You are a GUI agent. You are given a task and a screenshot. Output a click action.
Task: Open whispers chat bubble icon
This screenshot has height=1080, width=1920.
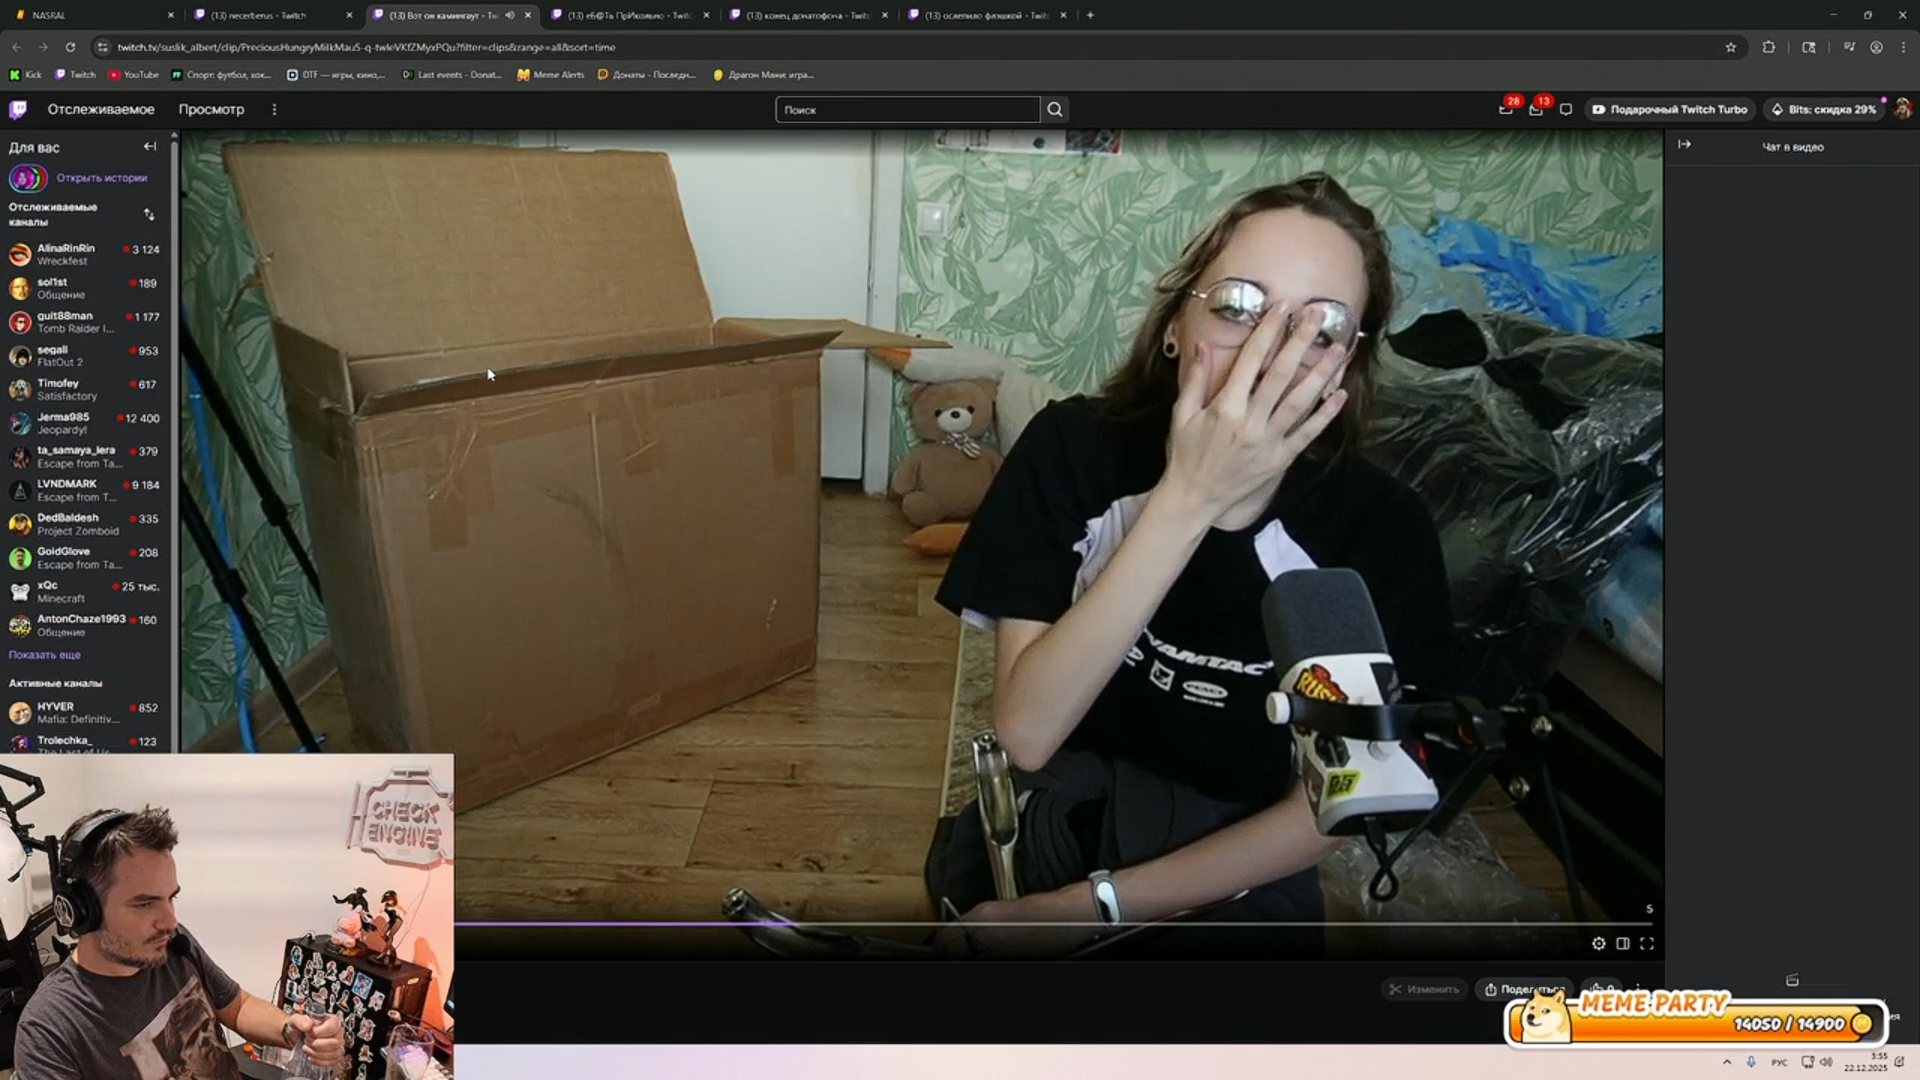[x=1566, y=110]
